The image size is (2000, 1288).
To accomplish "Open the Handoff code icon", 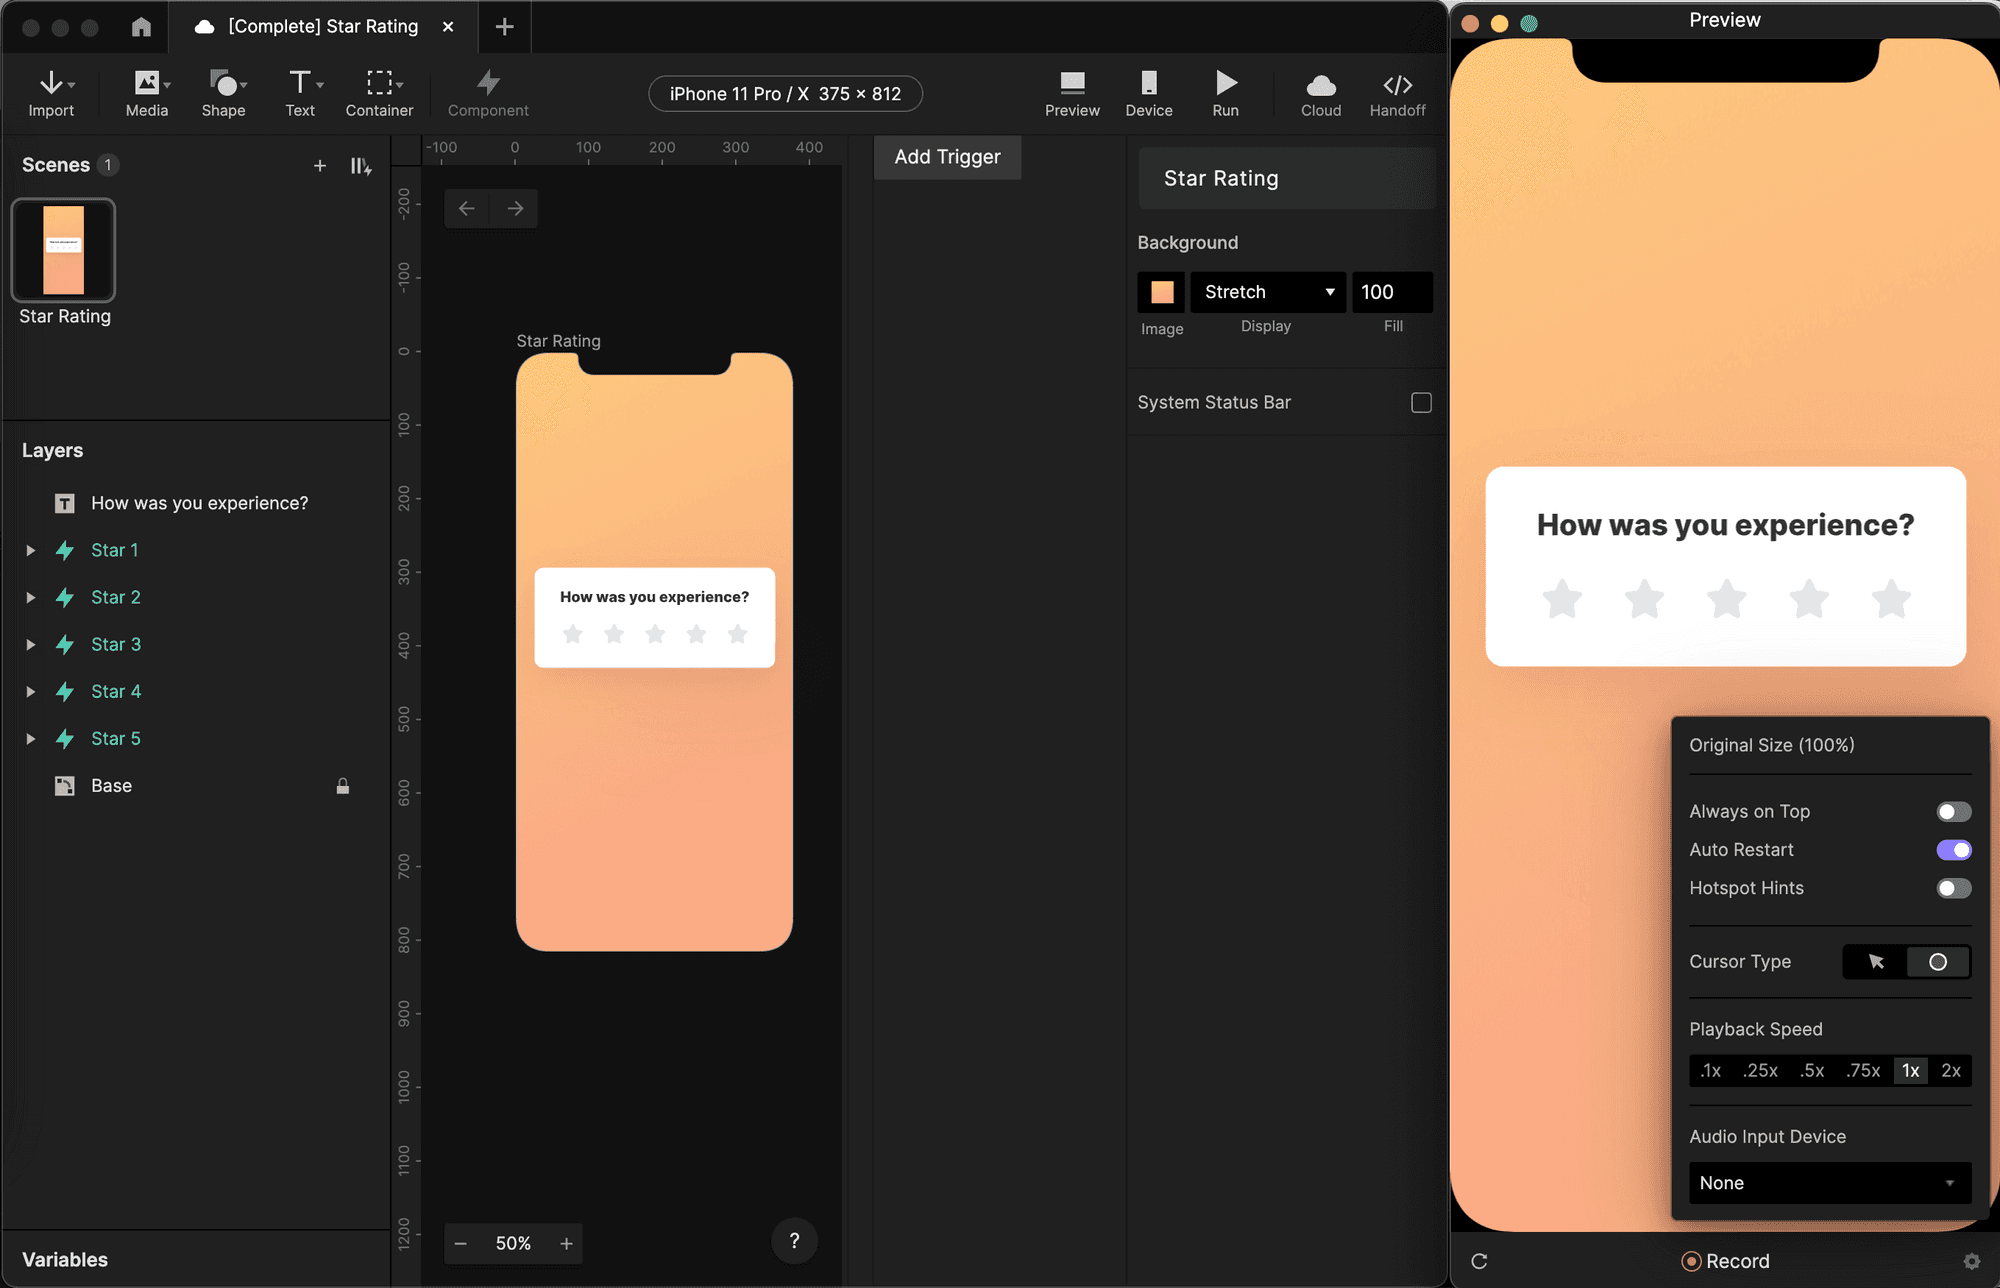I will tap(1397, 85).
